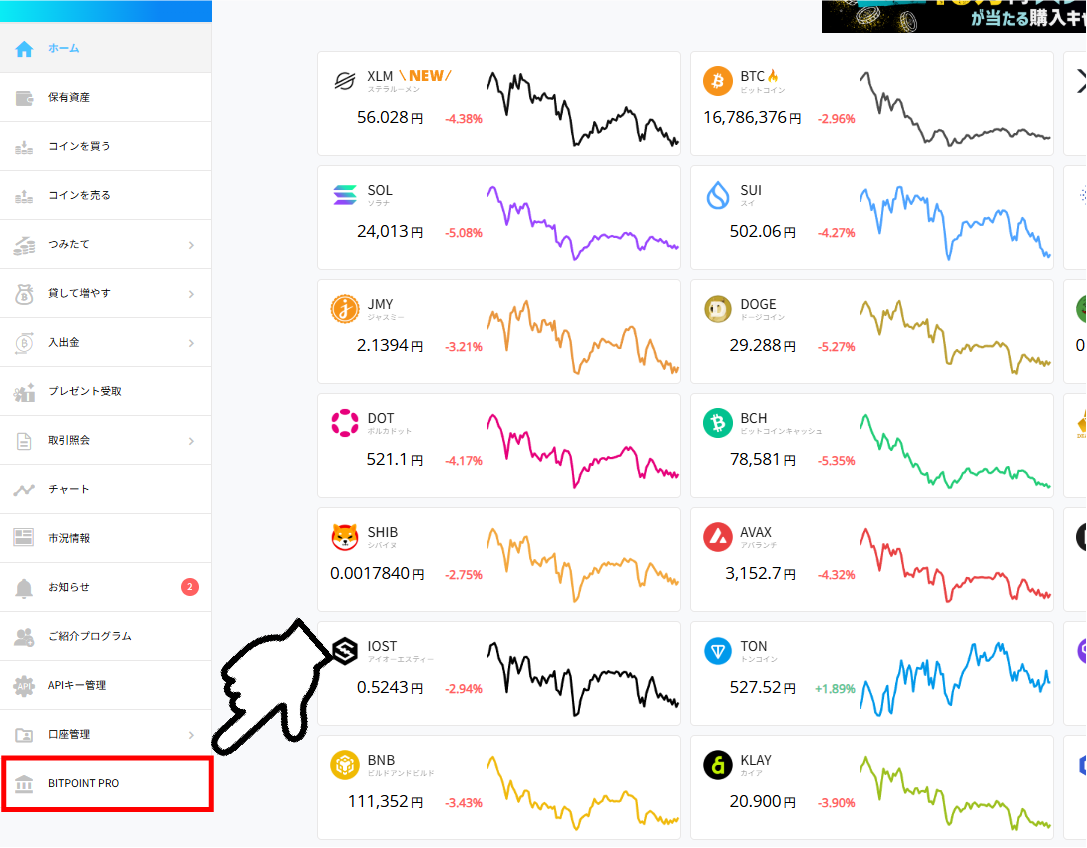
Task: Click the Bitcoin BTC coin icon
Action: (x=717, y=81)
